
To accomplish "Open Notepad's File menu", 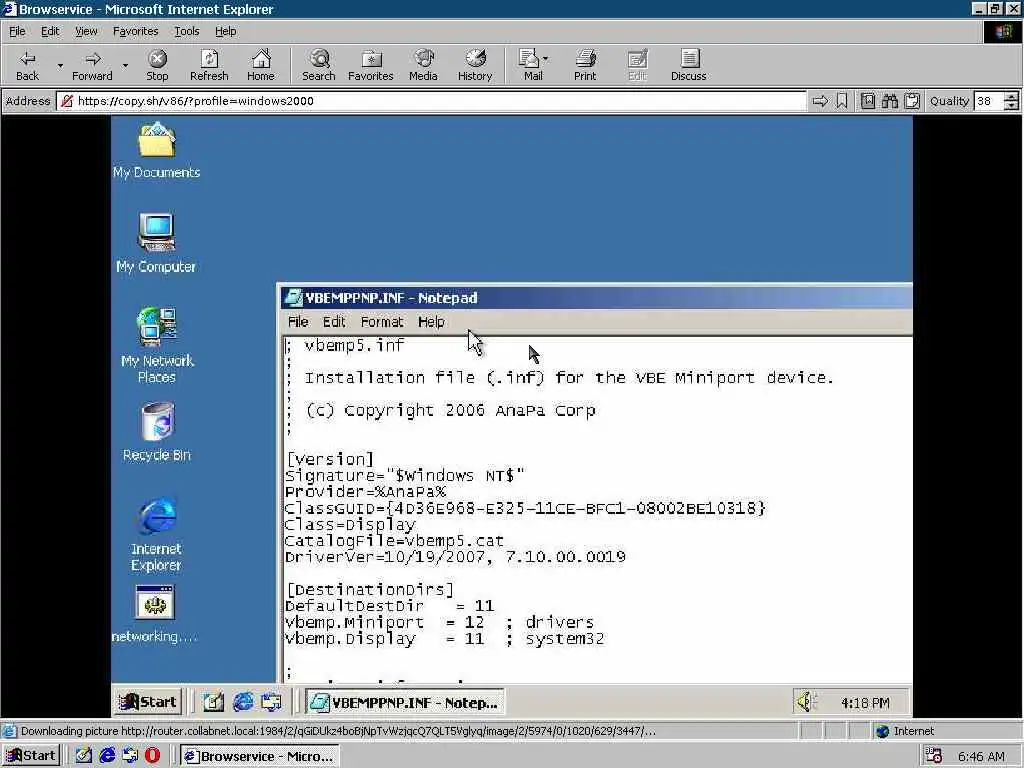I will pos(298,321).
